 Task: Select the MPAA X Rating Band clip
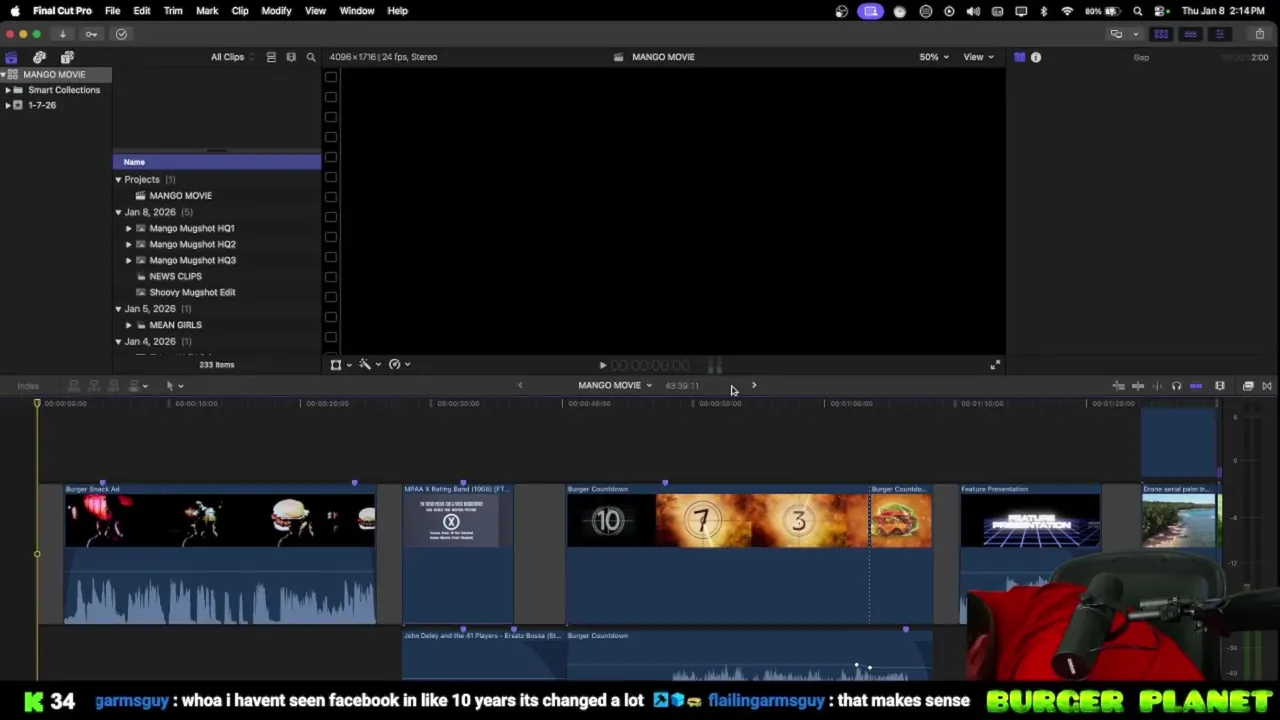(458, 554)
